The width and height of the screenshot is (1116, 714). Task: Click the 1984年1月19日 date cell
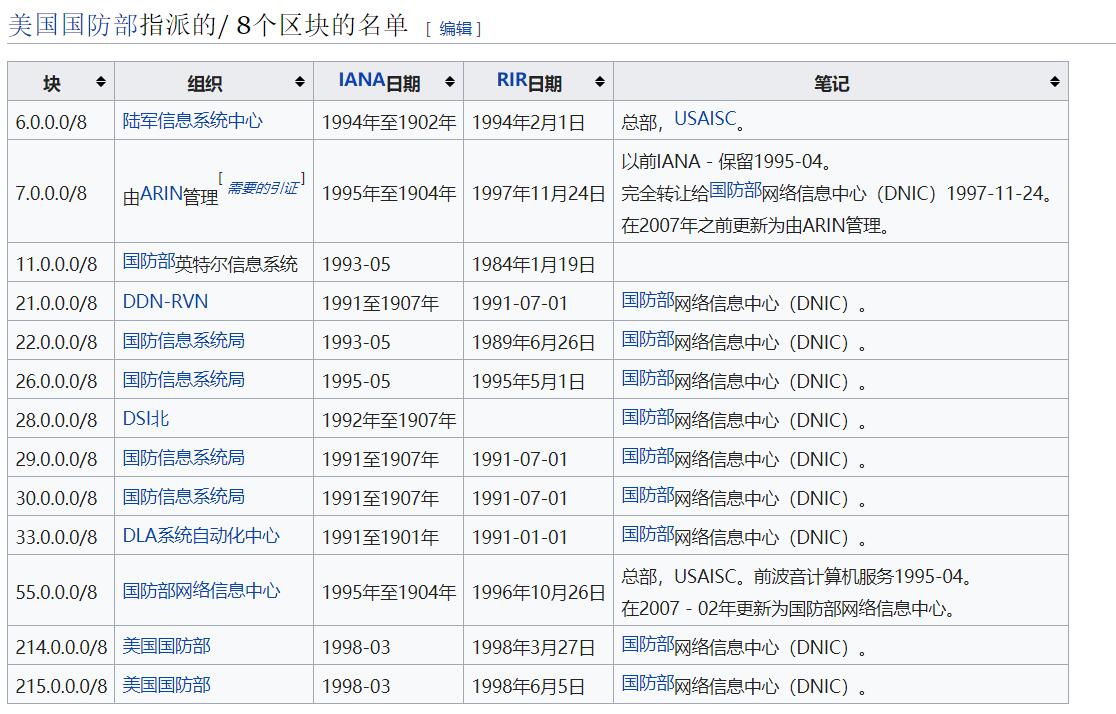click(x=539, y=263)
